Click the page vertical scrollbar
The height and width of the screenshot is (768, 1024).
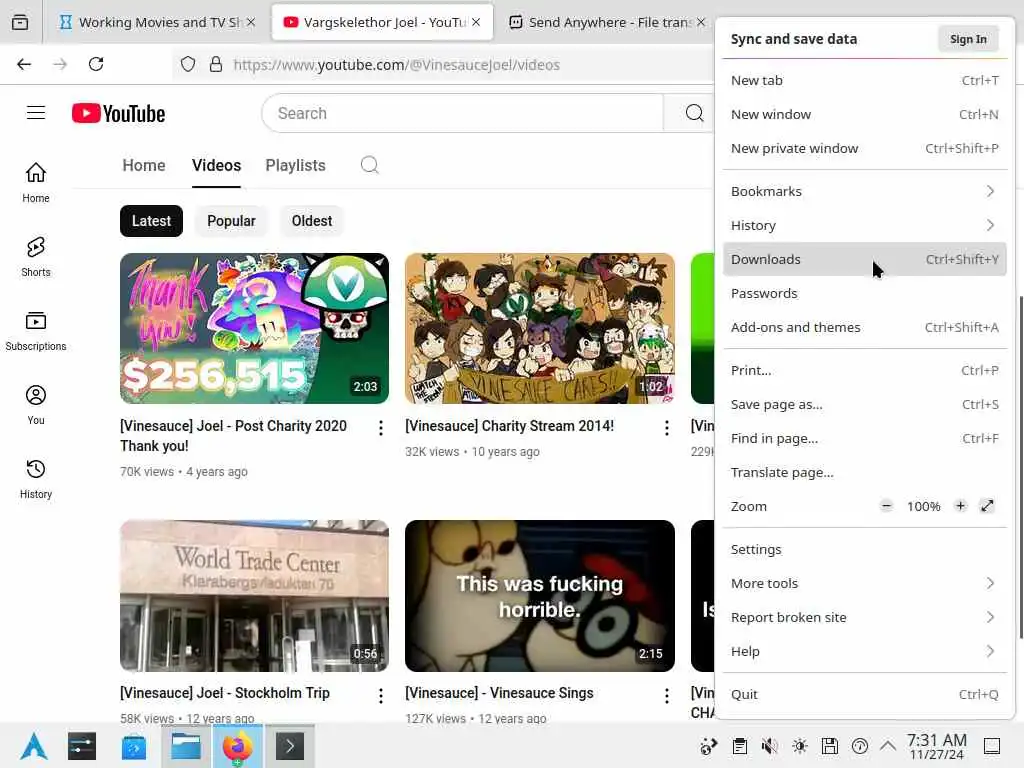(x=1020, y=467)
